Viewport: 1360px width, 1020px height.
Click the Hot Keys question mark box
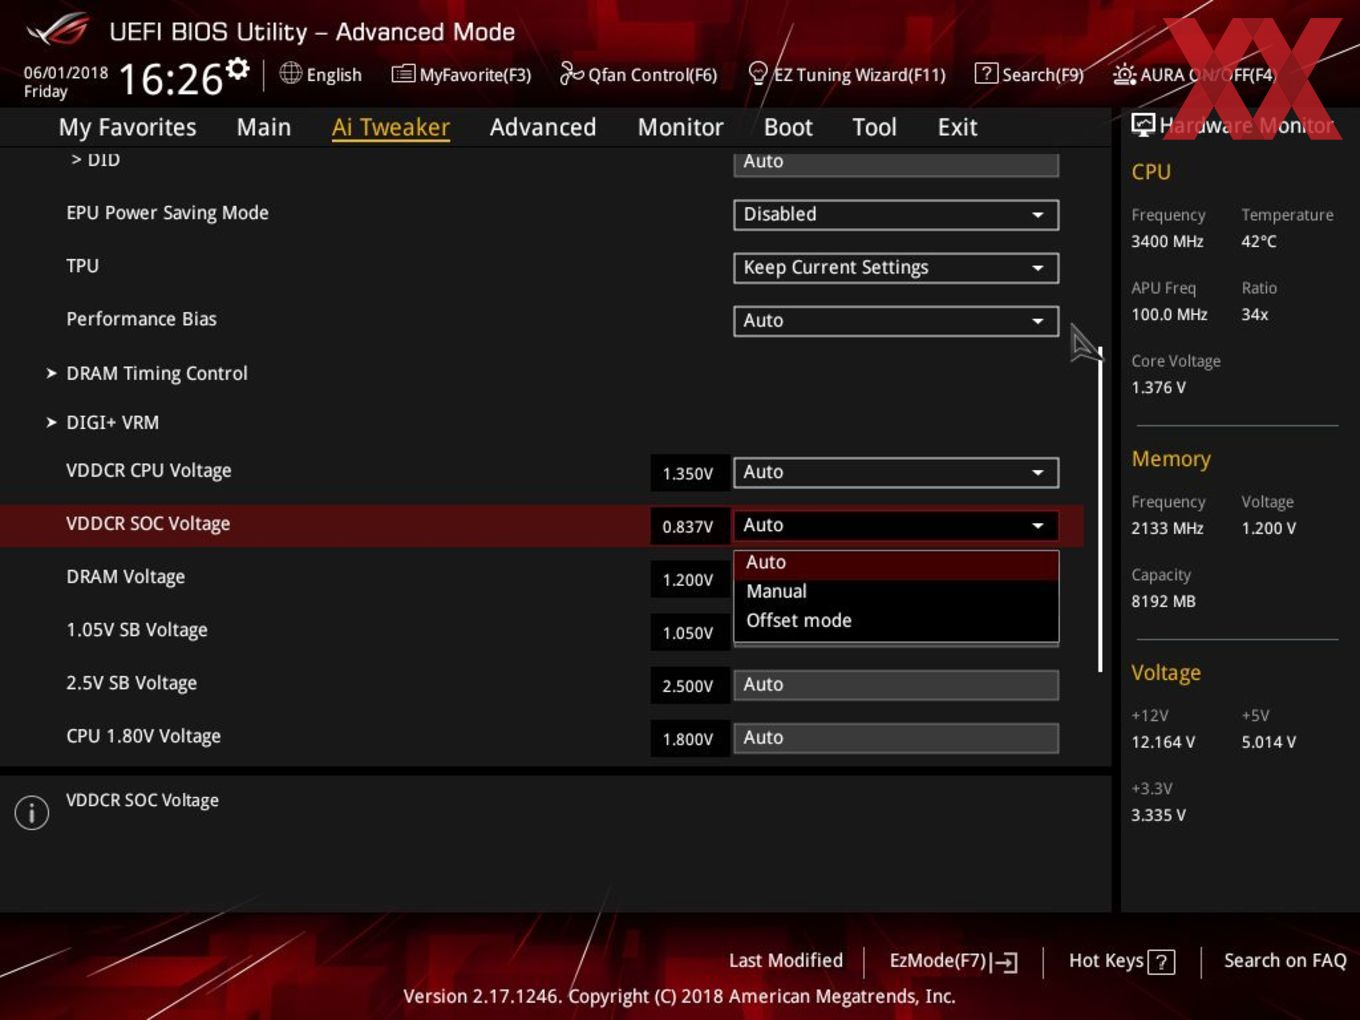click(1161, 962)
